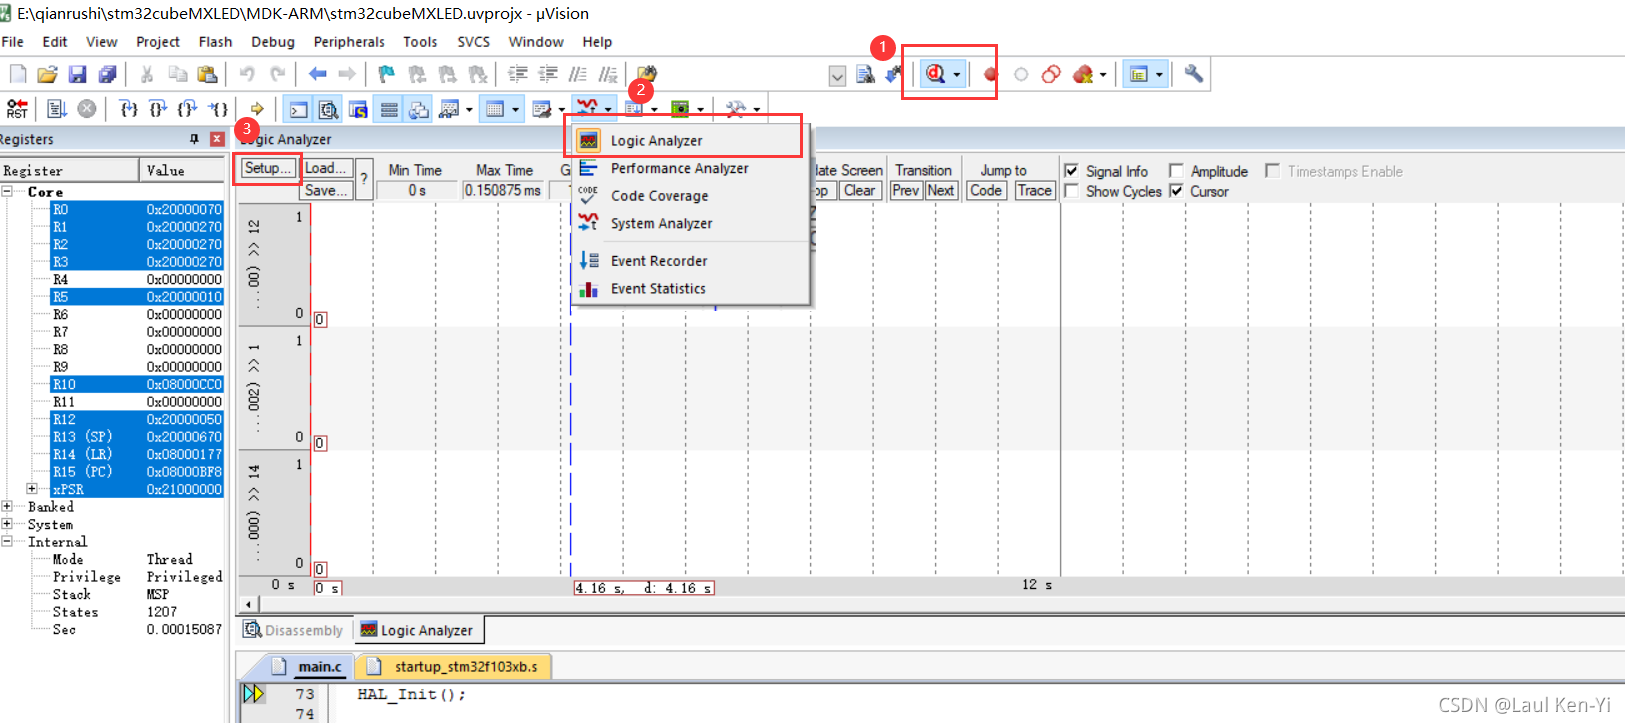Screen dimensions: 1625x723
Task: Click the Save... button in Logic Analyzer
Action: point(326,190)
